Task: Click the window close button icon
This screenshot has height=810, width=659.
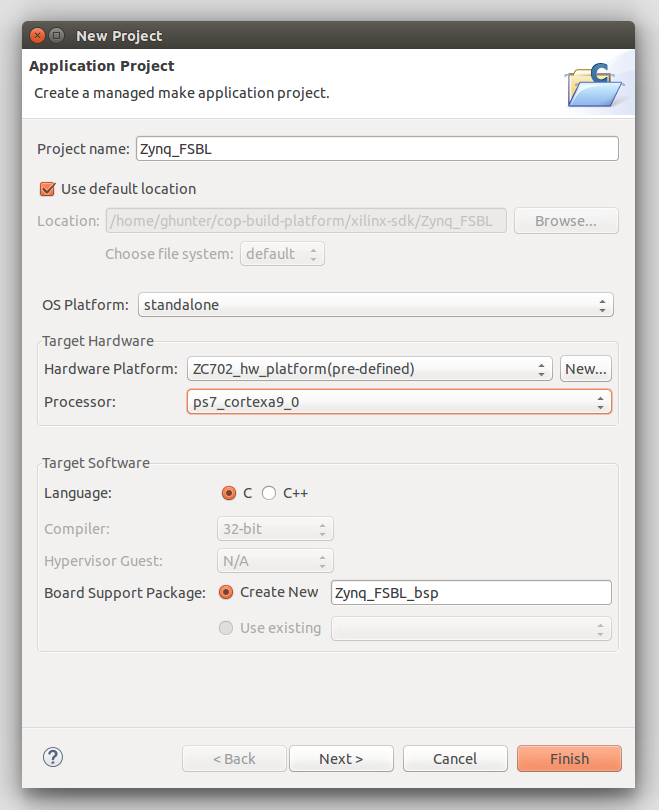Action: pyautogui.click(x=37, y=35)
